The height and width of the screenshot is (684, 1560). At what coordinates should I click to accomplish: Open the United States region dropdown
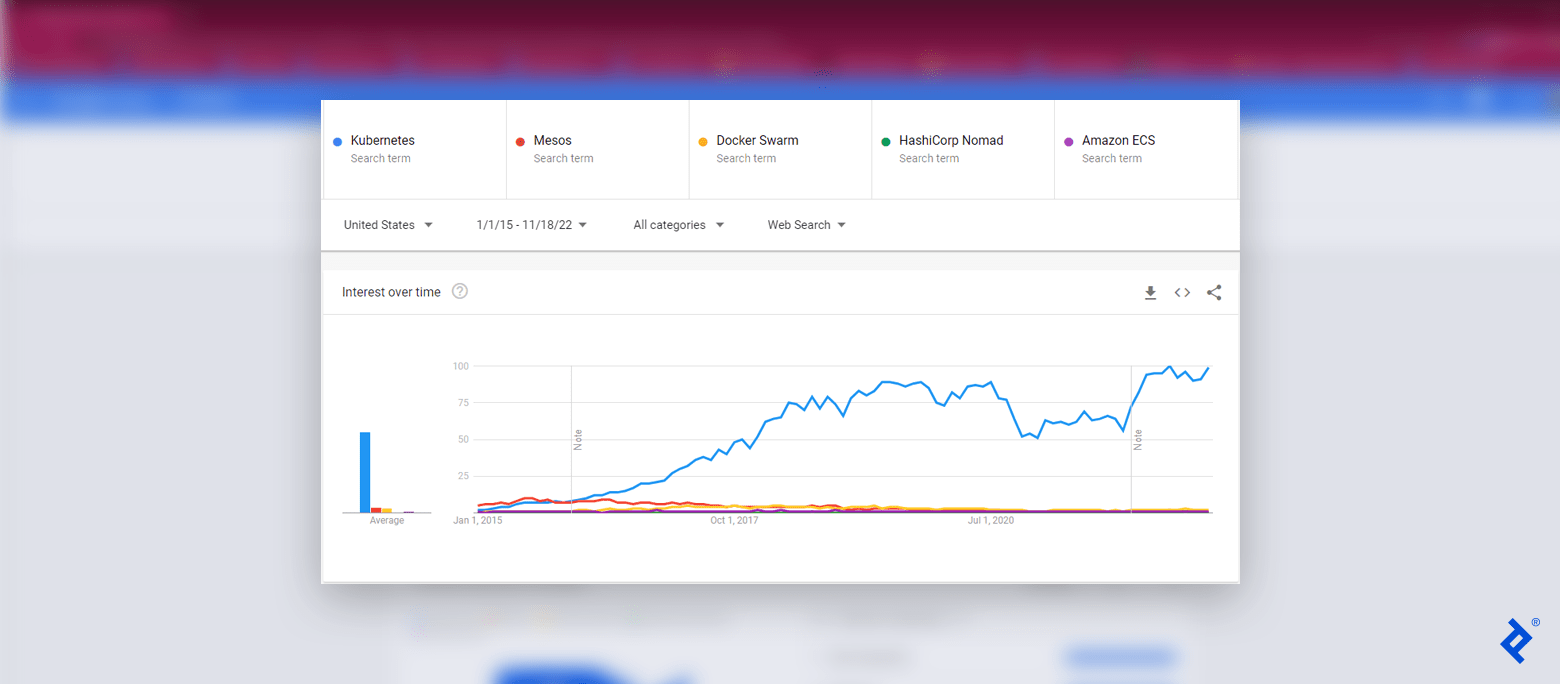point(388,224)
